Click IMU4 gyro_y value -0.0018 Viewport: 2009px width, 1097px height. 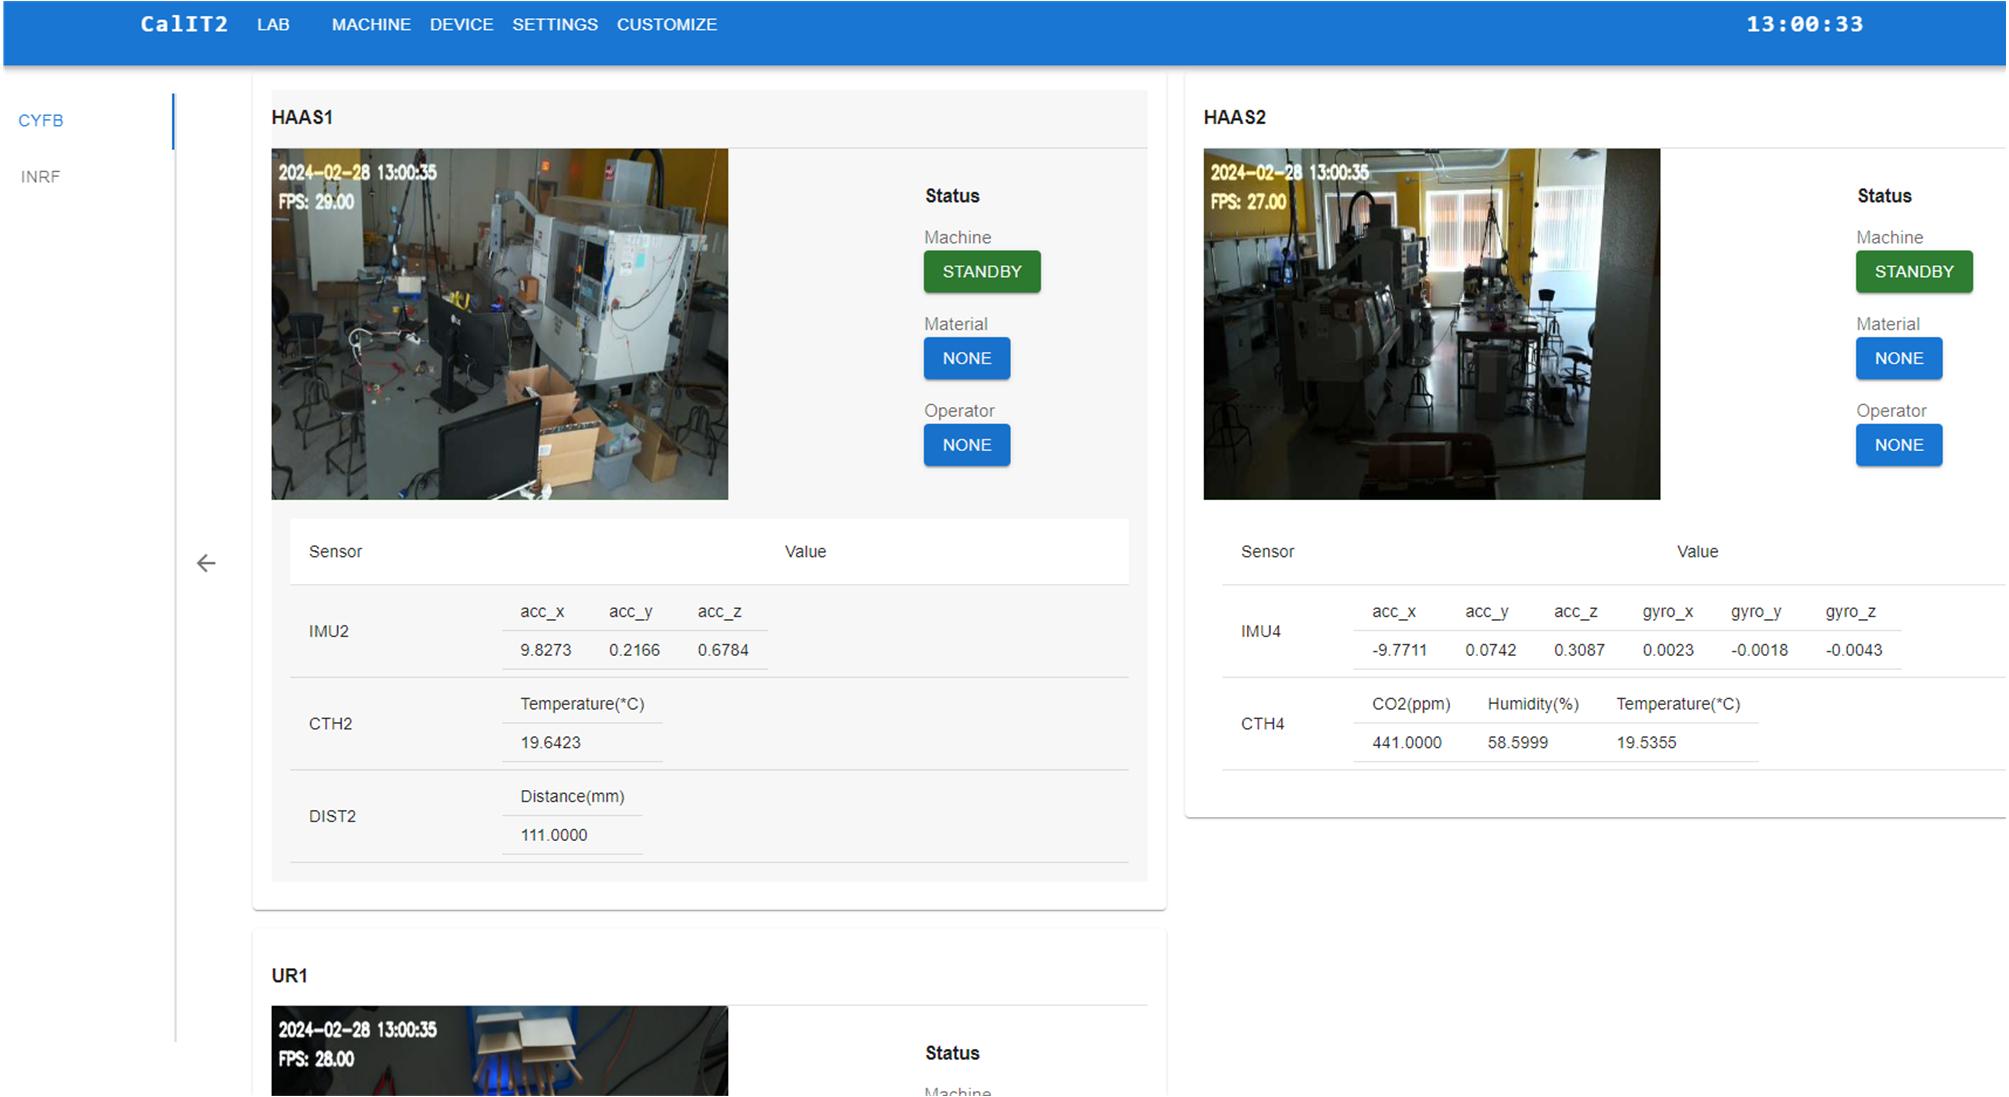coord(1760,651)
